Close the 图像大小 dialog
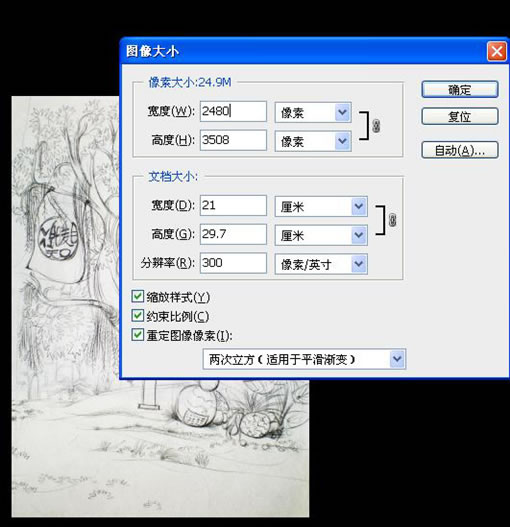Viewport: 510px width, 527px height. [497, 52]
